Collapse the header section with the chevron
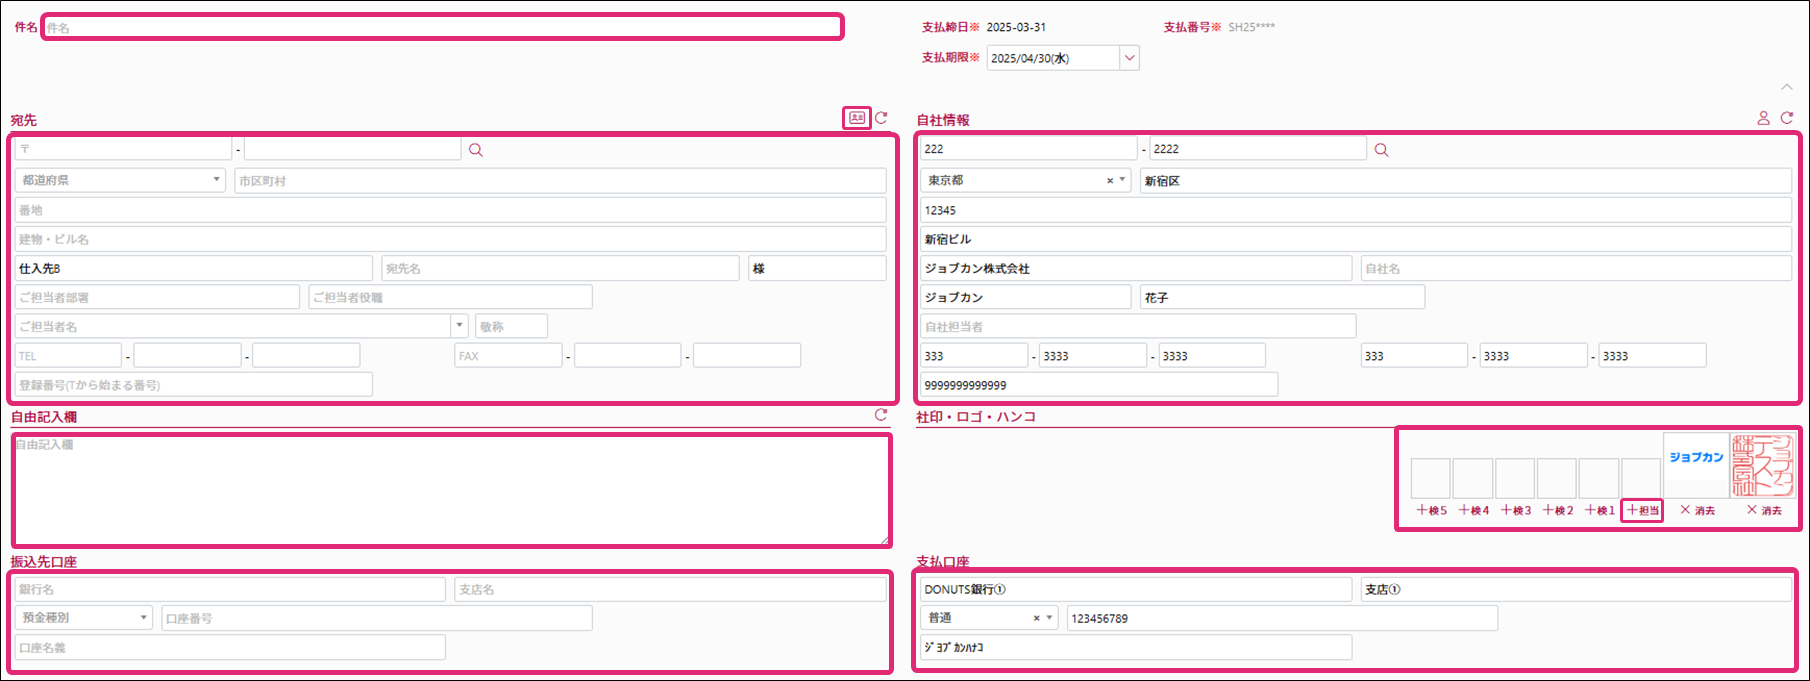Viewport: 1810px width, 681px height. (x=1787, y=88)
